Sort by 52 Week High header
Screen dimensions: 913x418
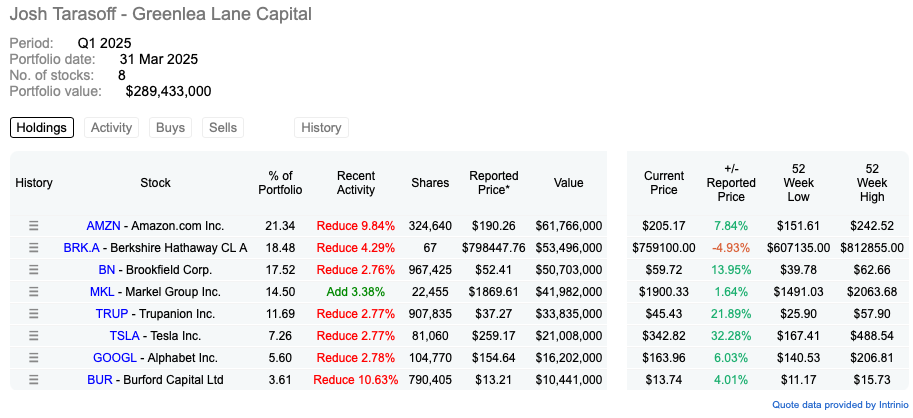pos(872,183)
